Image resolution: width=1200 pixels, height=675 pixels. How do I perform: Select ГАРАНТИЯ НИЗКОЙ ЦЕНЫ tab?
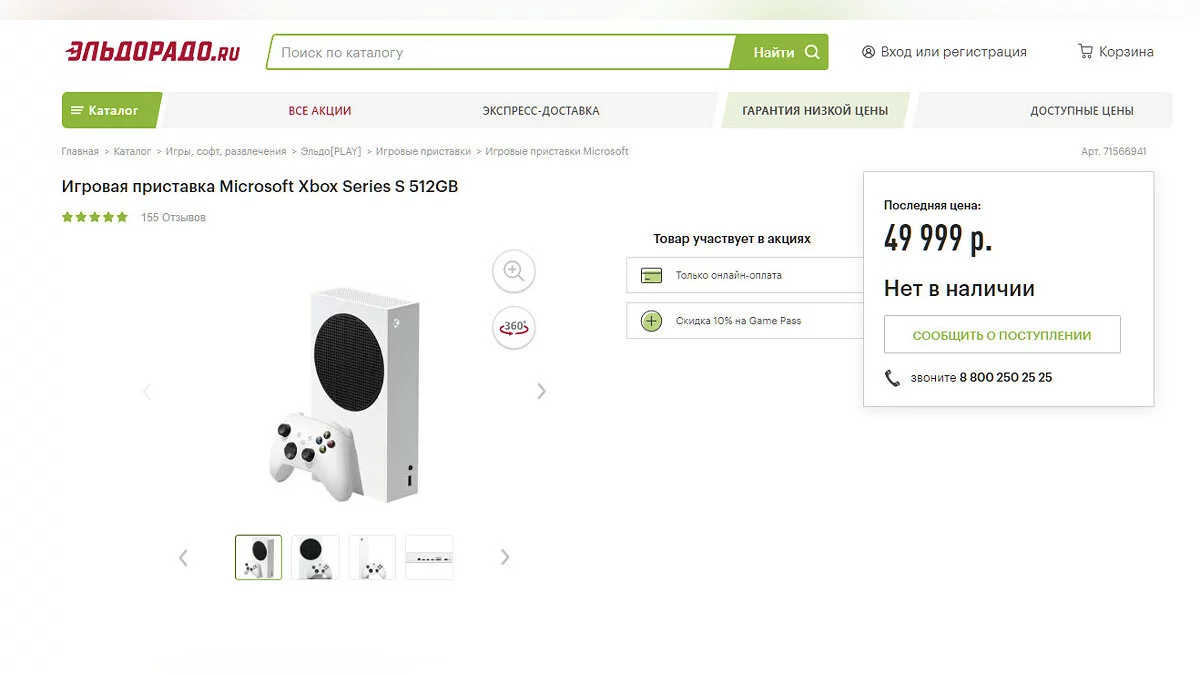[815, 111]
